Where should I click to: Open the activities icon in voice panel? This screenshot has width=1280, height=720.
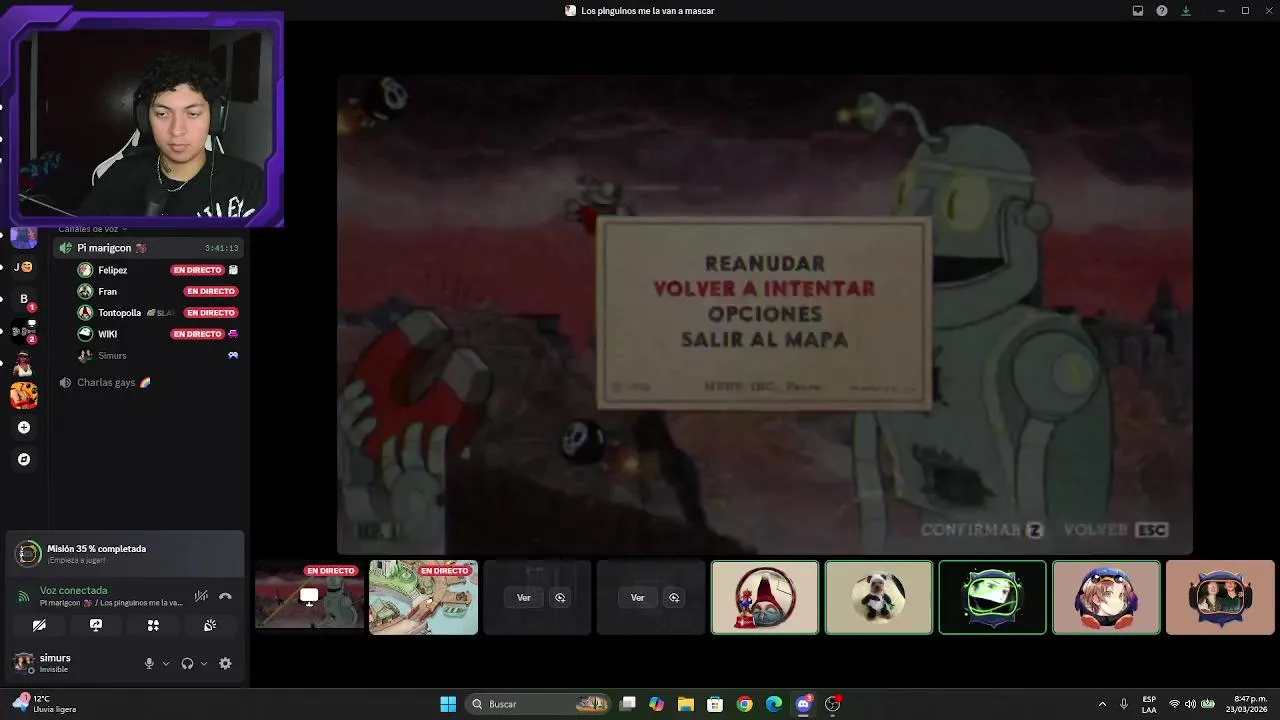pyautogui.click(x=153, y=625)
